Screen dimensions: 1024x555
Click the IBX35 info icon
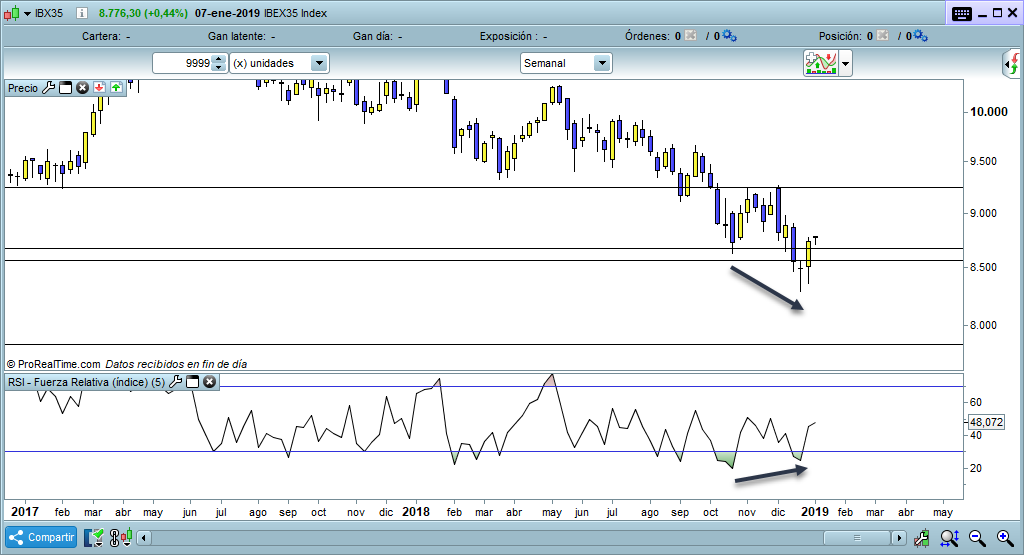(x=80, y=13)
